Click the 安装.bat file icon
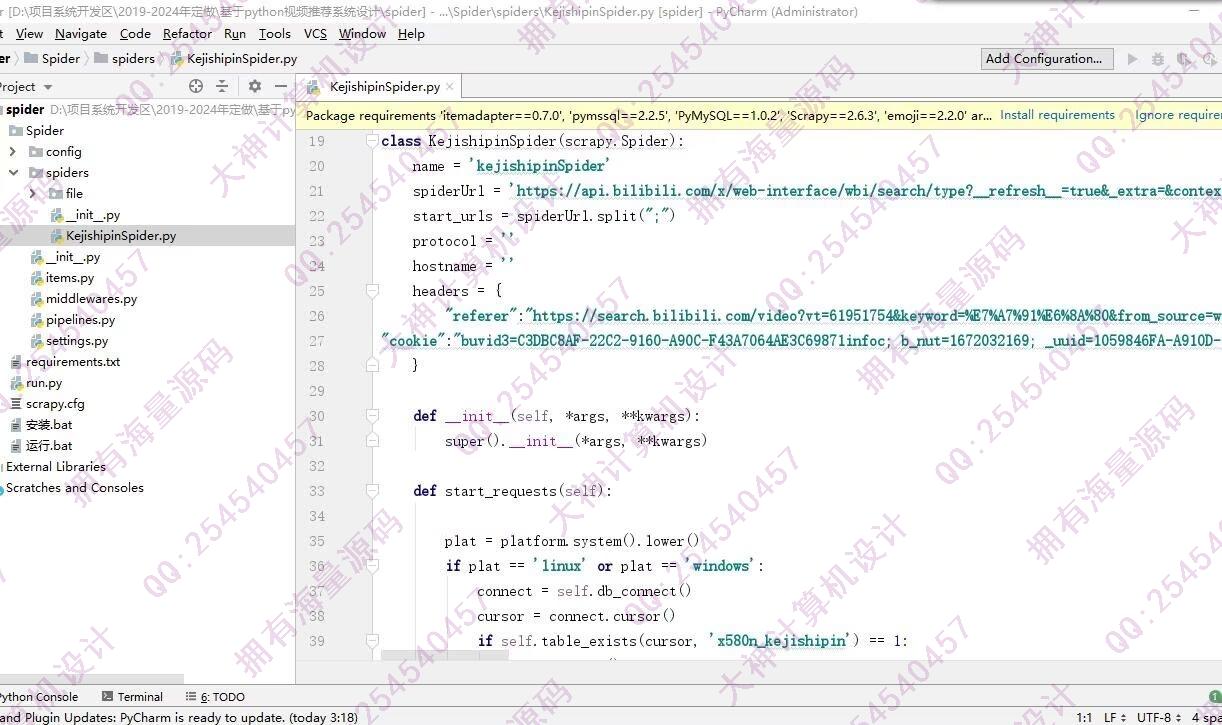 tap(17, 425)
